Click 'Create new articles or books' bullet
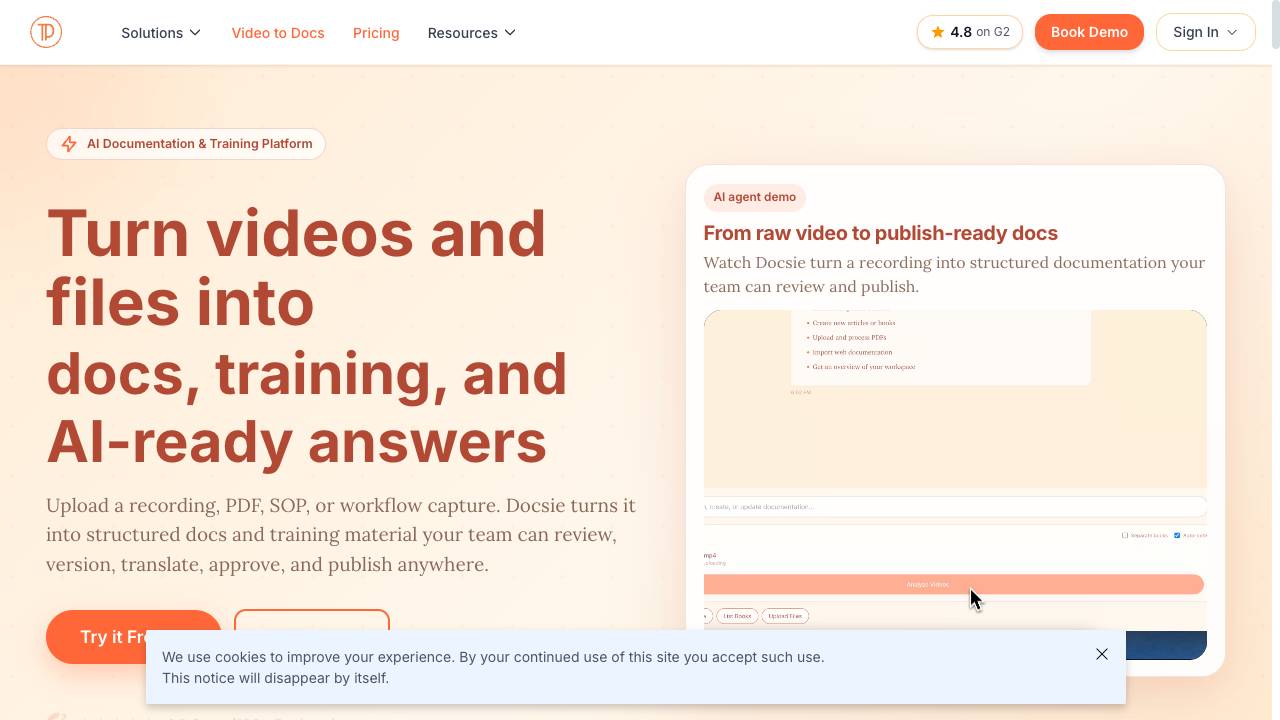This screenshot has width=1280, height=720. (851, 323)
